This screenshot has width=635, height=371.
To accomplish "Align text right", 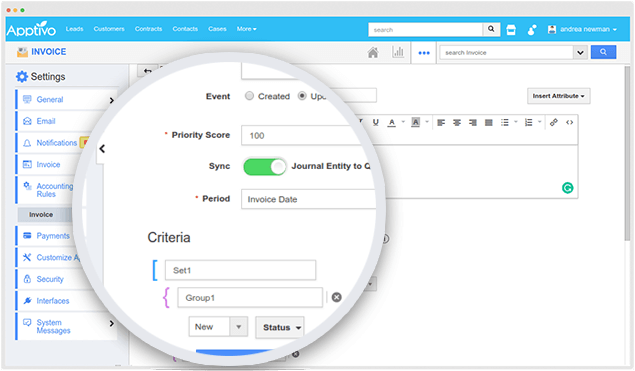I will 473,123.
